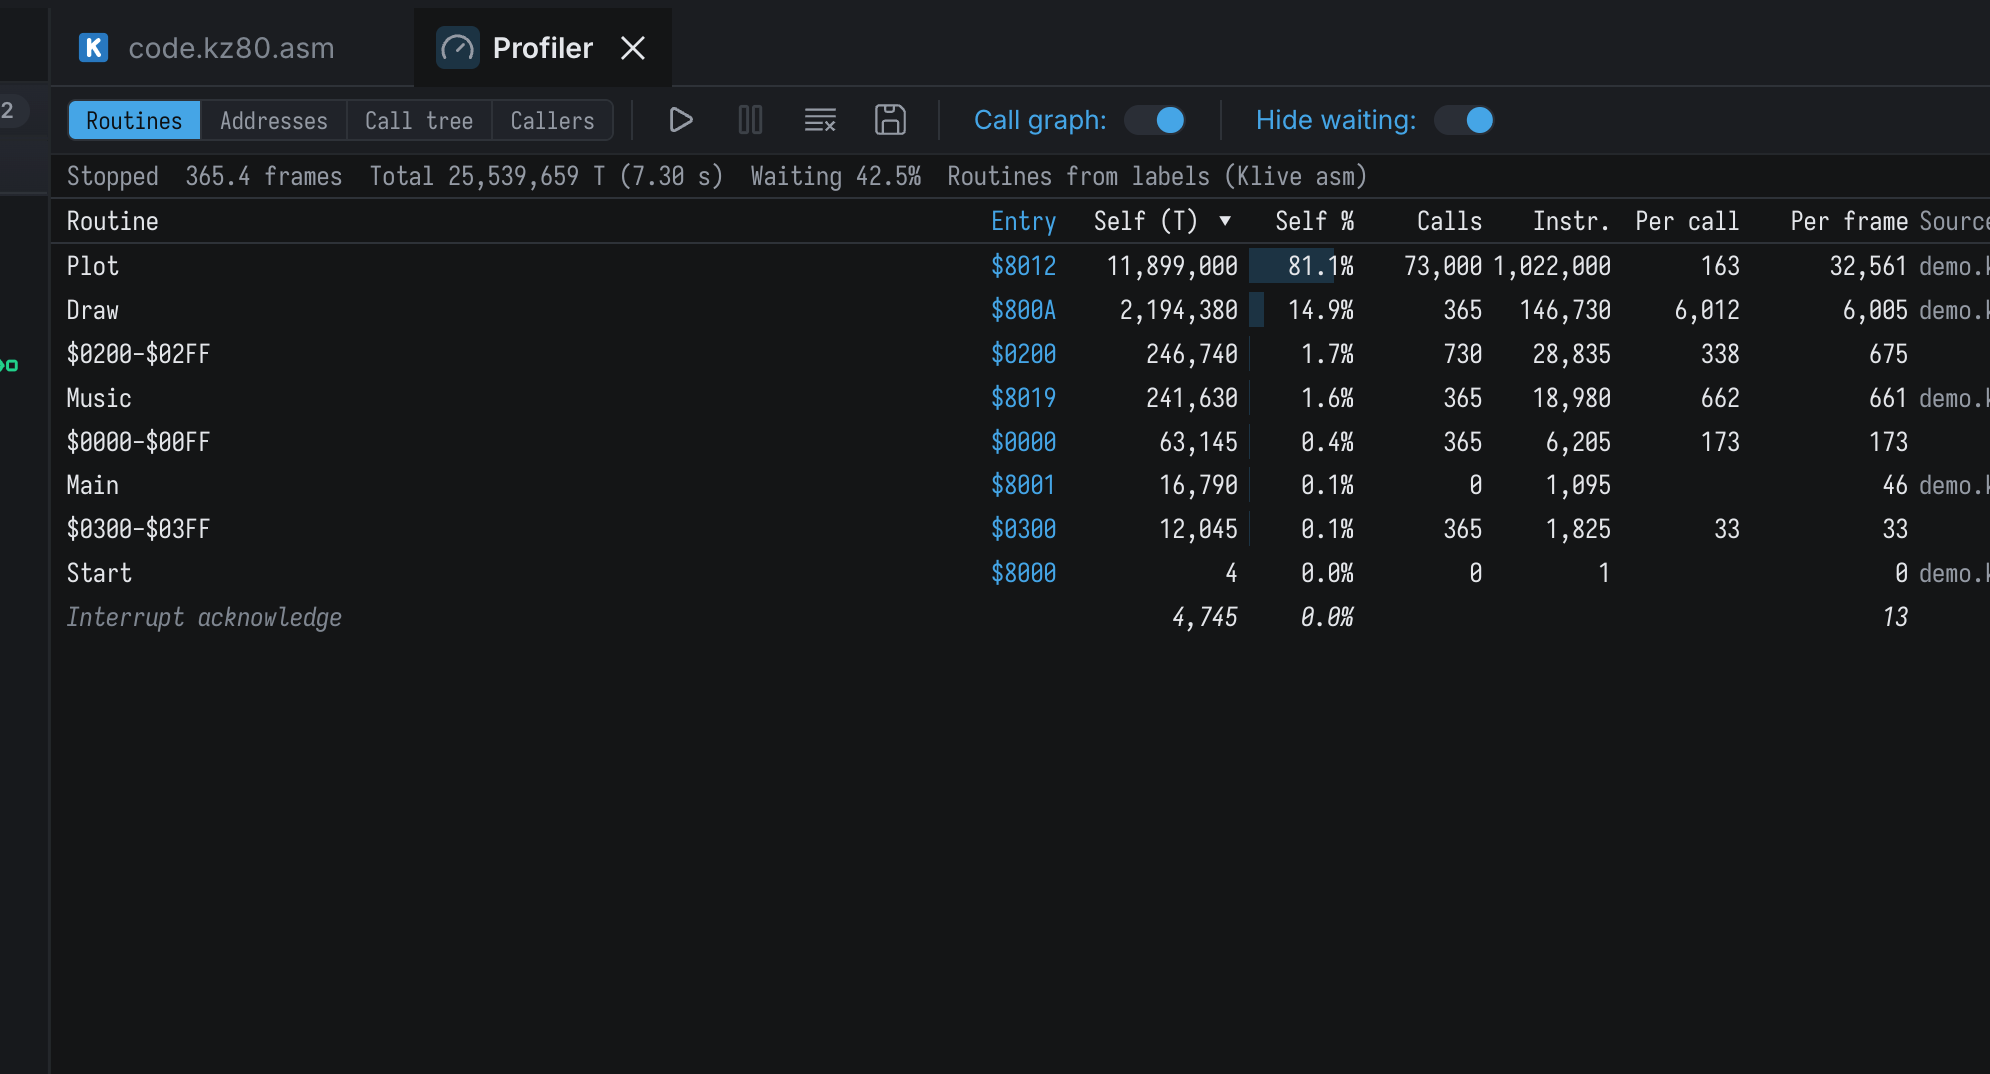Click the Instr. value 1,022,000
Image resolution: width=1990 pixels, height=1074 pixels.
[1552, 266]
